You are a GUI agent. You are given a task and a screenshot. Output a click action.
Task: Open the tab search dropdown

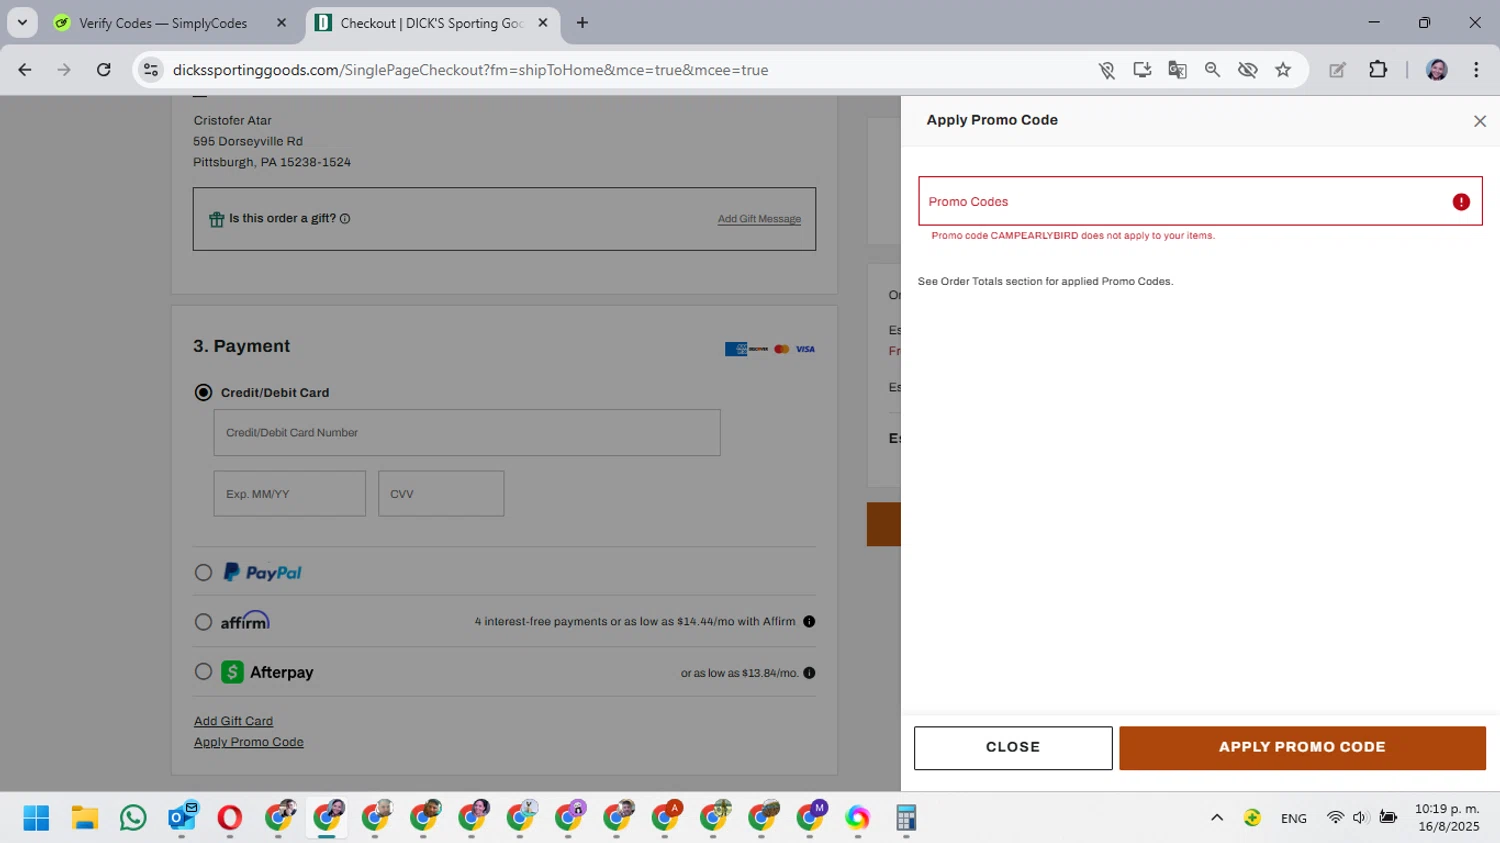(22, 22)
